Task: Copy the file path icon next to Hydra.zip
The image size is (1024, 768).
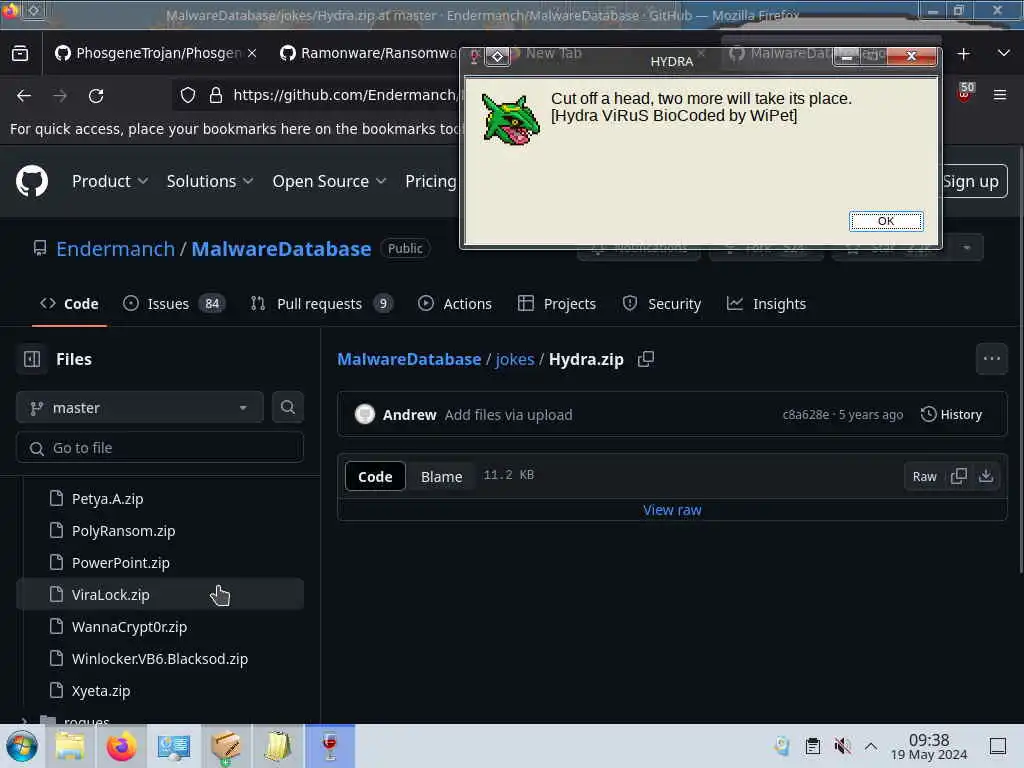Action: pyautogui.click(x=646, y=359)
